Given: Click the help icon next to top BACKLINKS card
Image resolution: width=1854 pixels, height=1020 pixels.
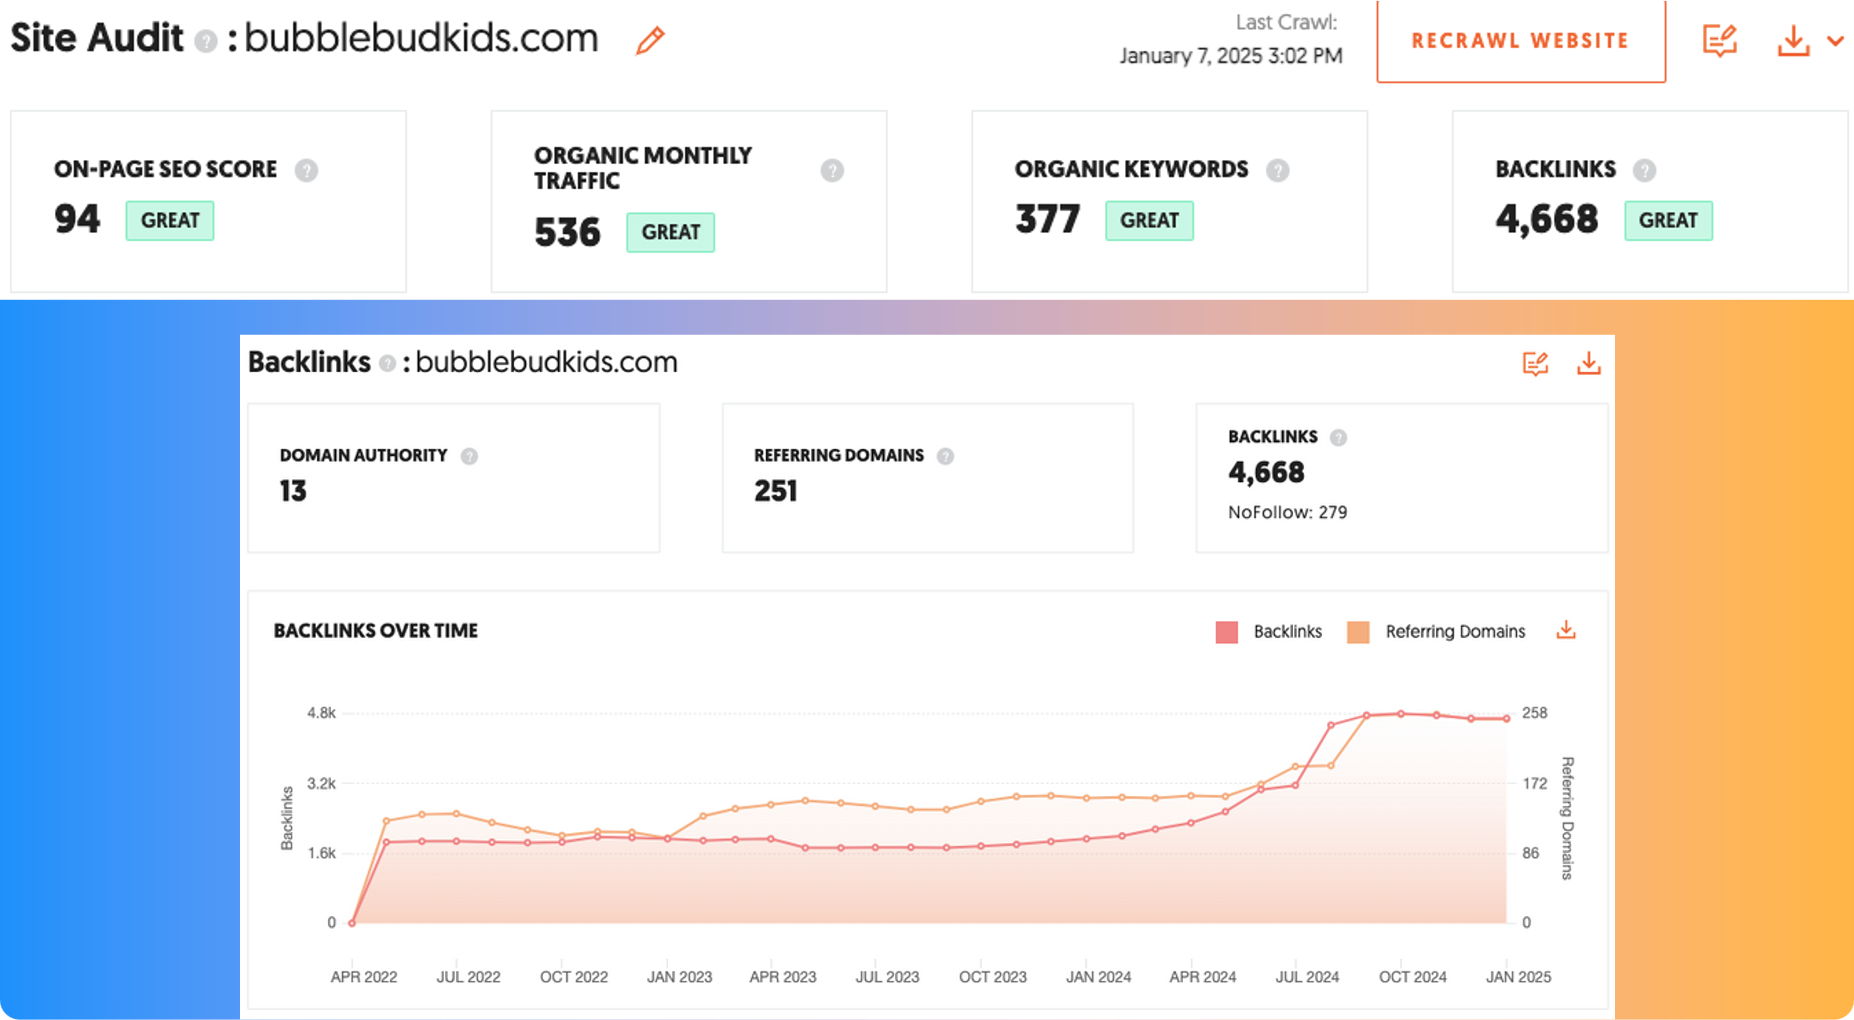Looking at the screenshot, I should pos(1644,170).
